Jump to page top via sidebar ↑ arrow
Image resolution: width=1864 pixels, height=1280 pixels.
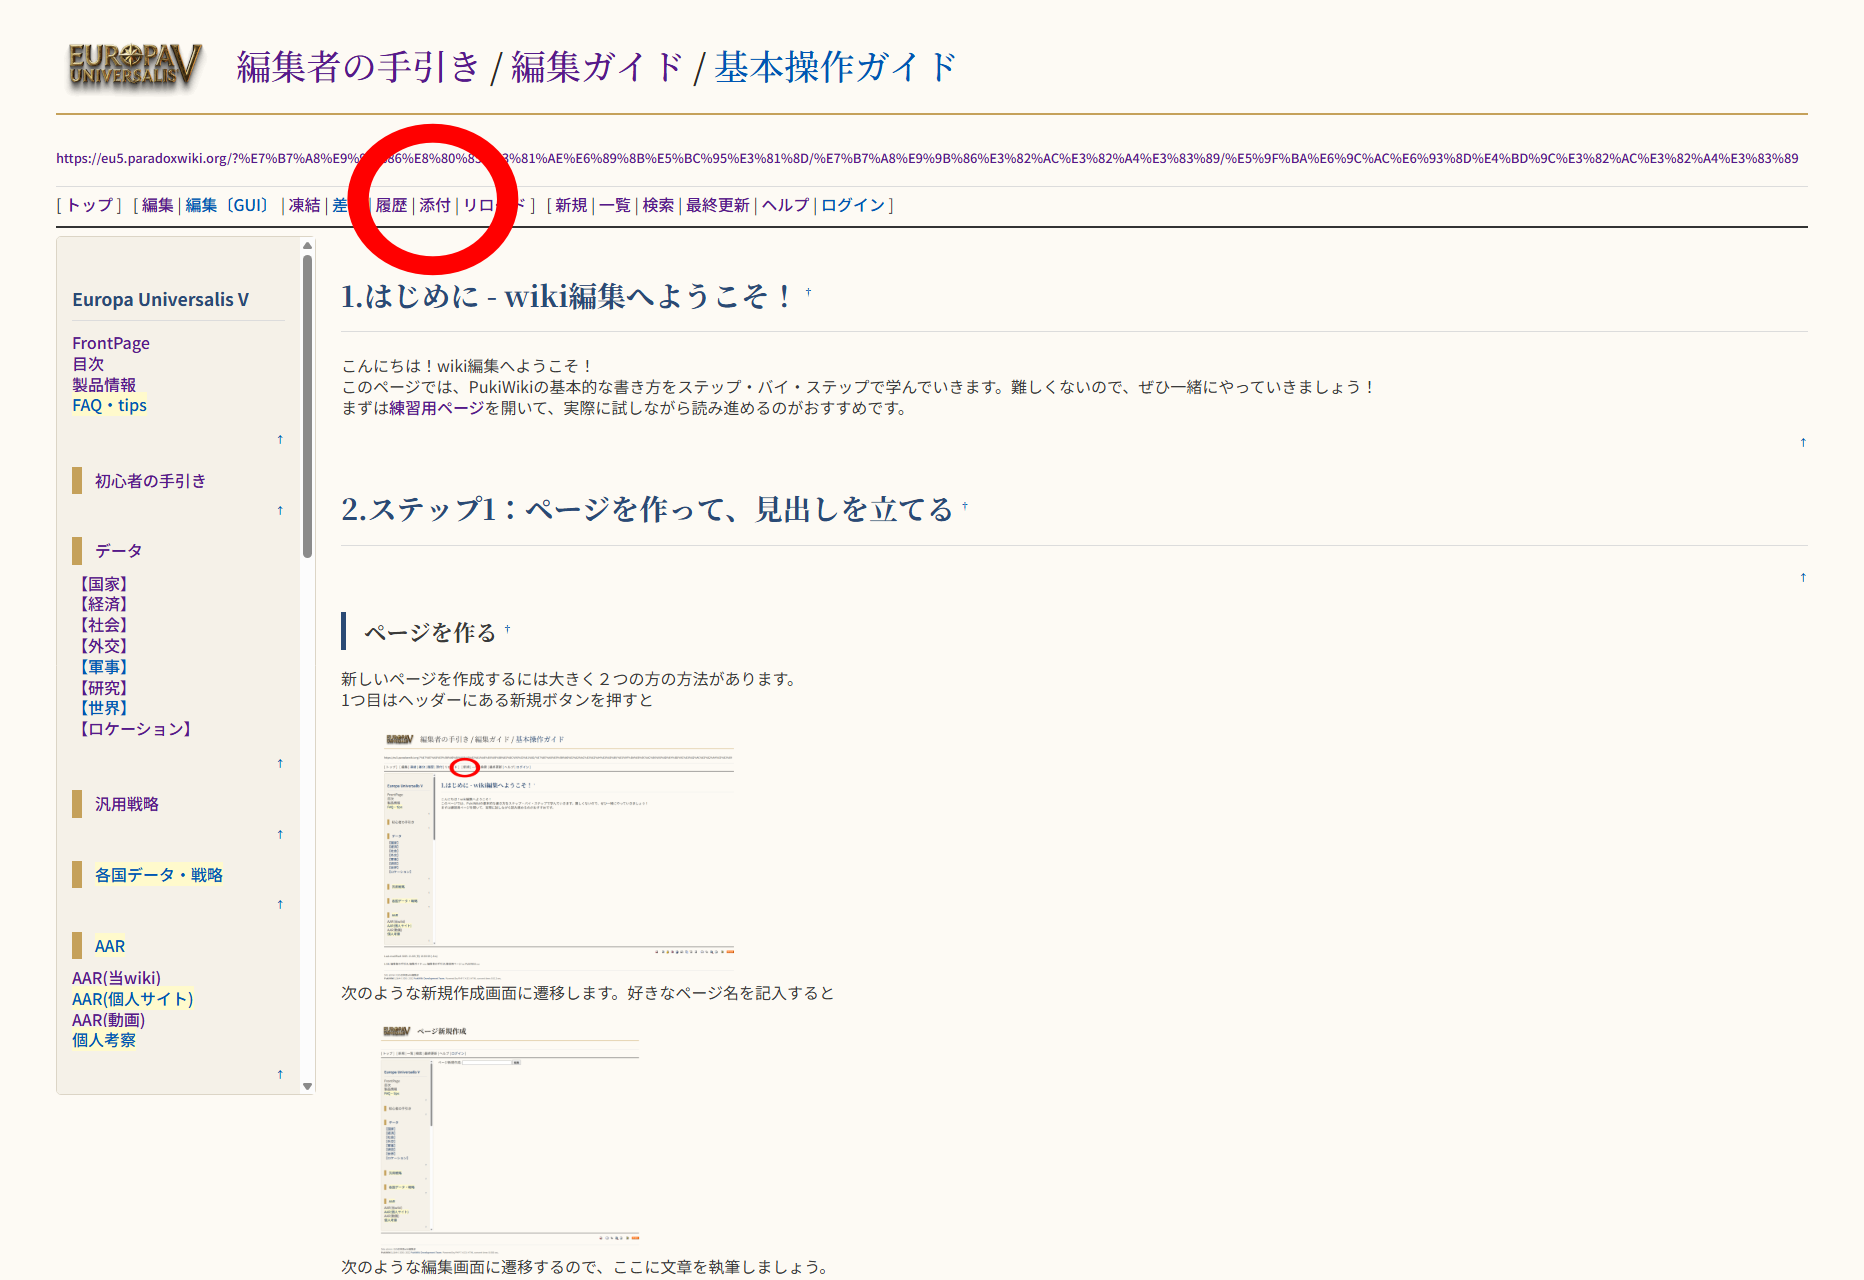pos(280,440)
